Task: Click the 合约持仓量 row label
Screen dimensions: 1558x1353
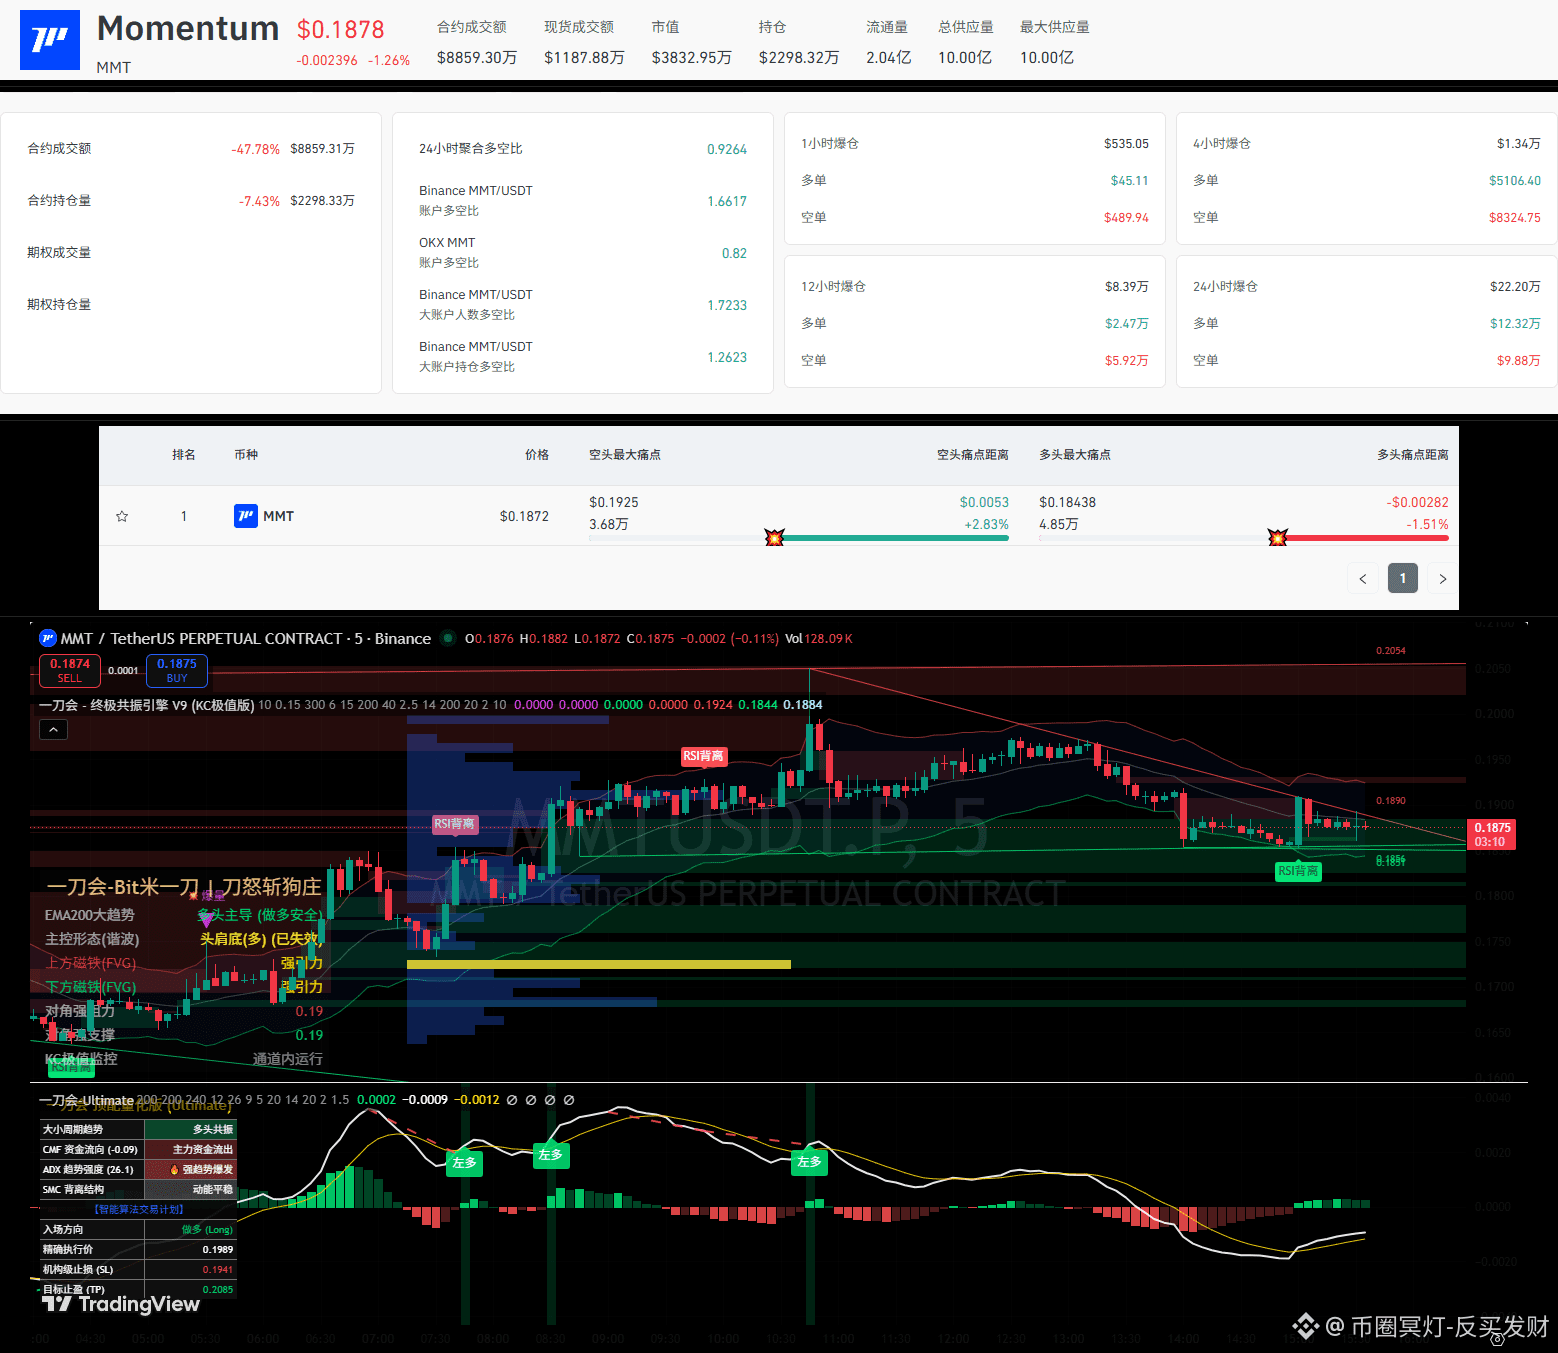Action: coord(59,201)
